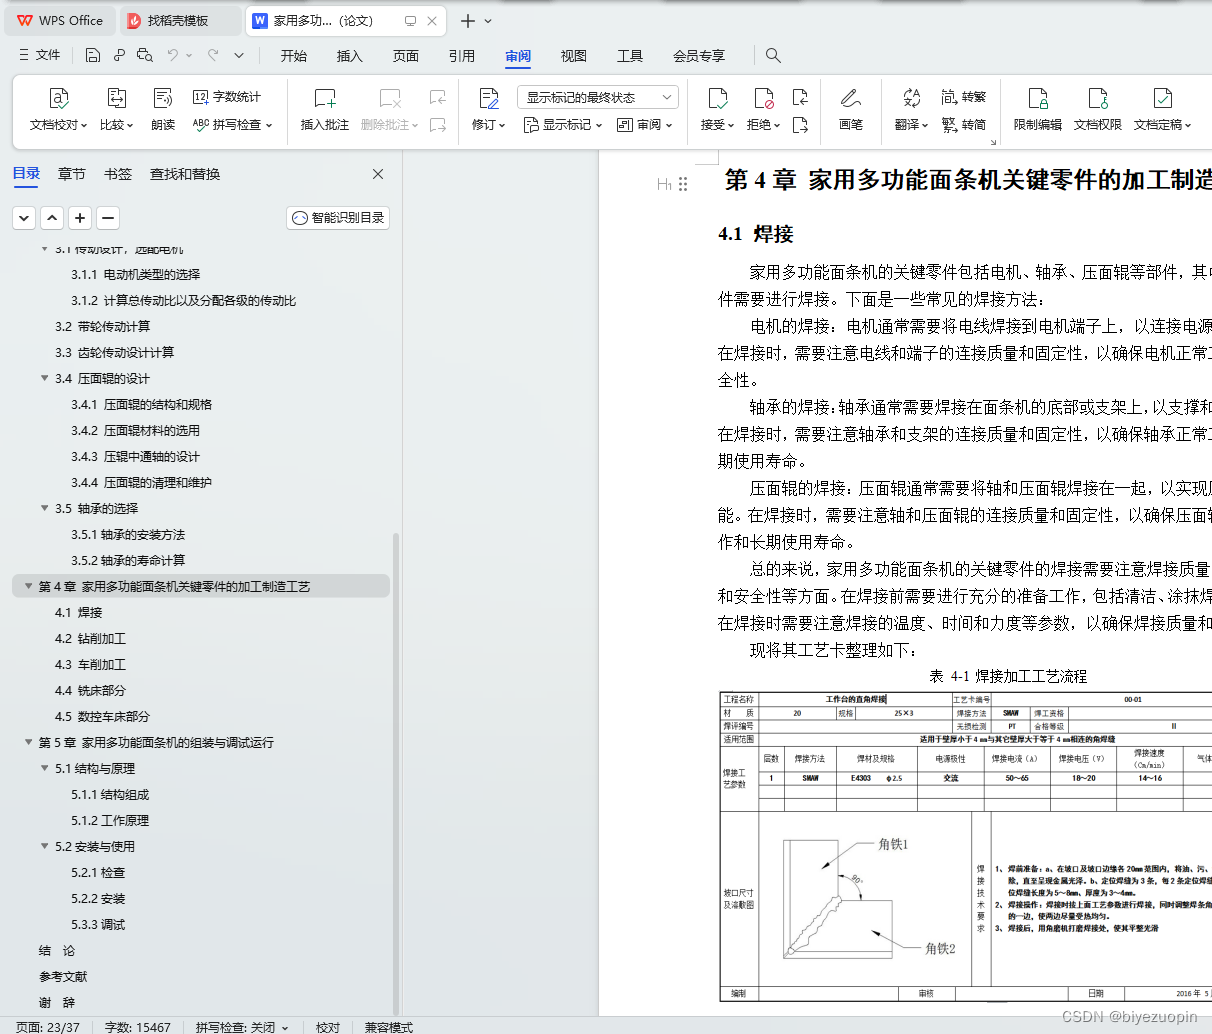Click the collapse-all minus button in outline
Image resolution: width=1212 pixels, height=1034 pixels.
(108, 217)
